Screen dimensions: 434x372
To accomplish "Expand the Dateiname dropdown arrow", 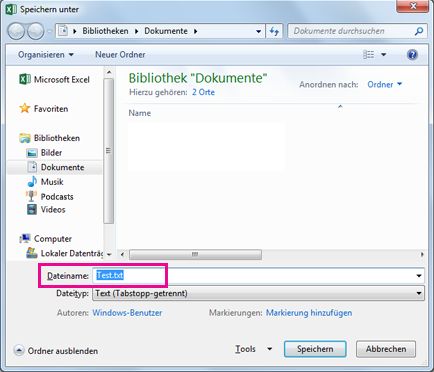I will coord(419,276).
